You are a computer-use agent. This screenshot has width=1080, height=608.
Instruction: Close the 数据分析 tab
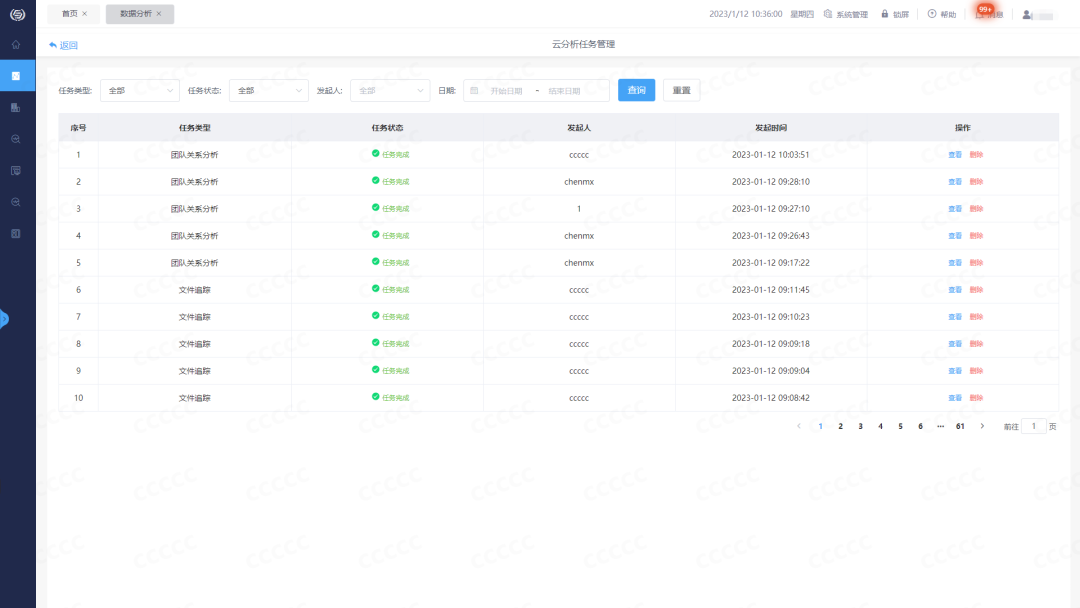coord(159,14)
